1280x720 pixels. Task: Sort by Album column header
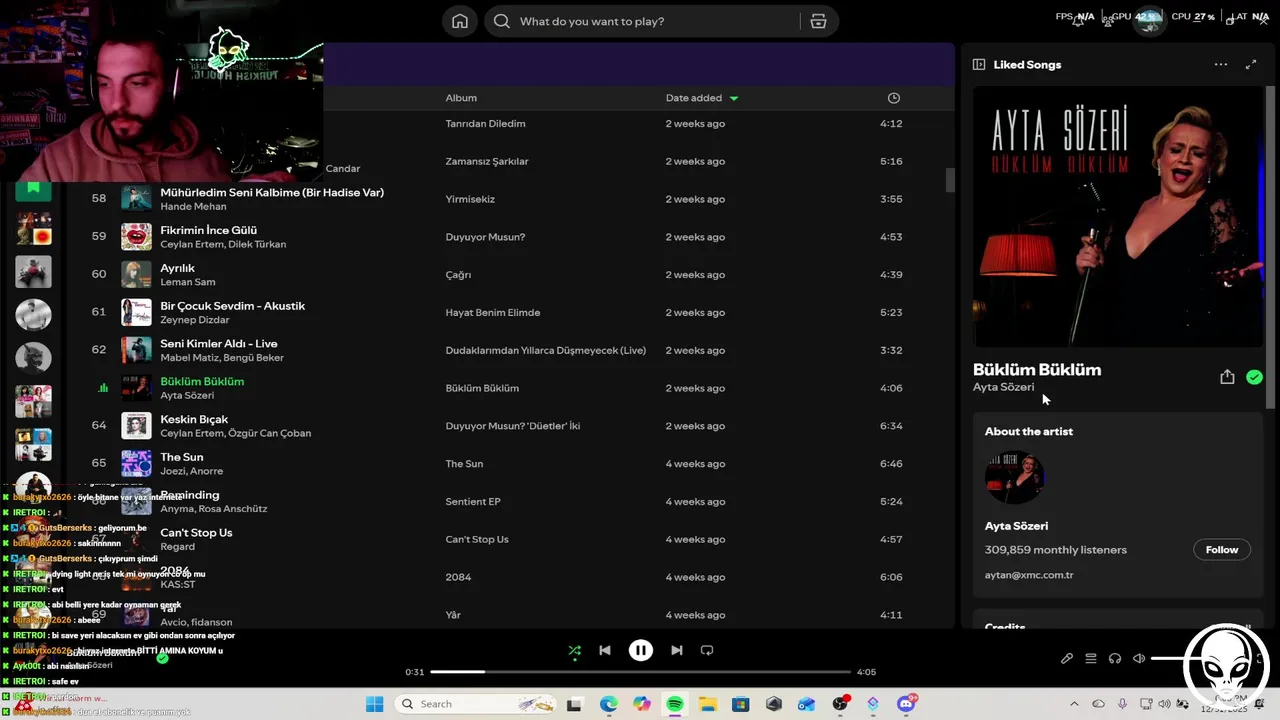coord(461,98)
